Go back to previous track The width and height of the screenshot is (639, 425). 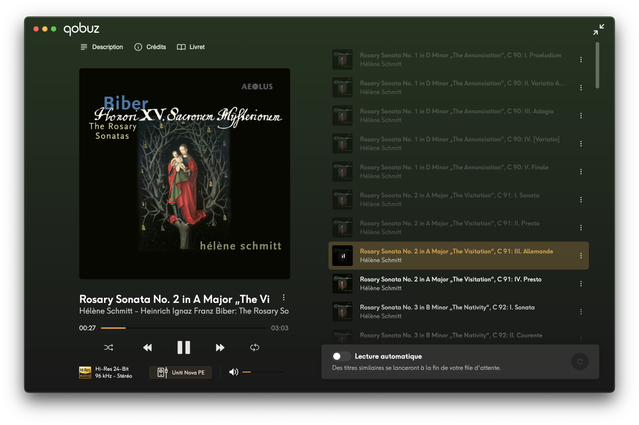(147, 347)
